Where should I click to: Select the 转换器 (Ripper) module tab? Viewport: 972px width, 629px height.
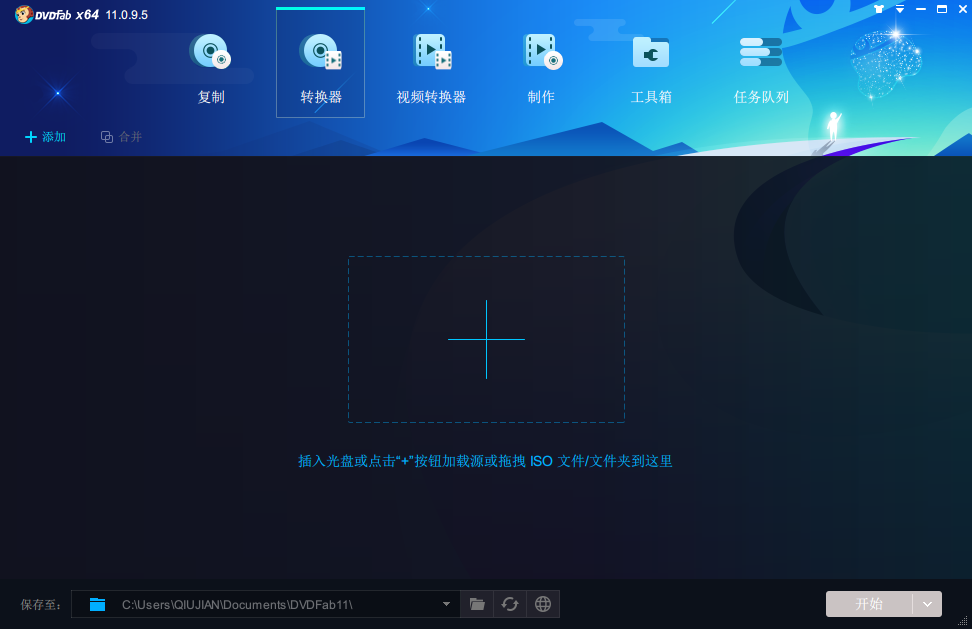click(320, 63)
